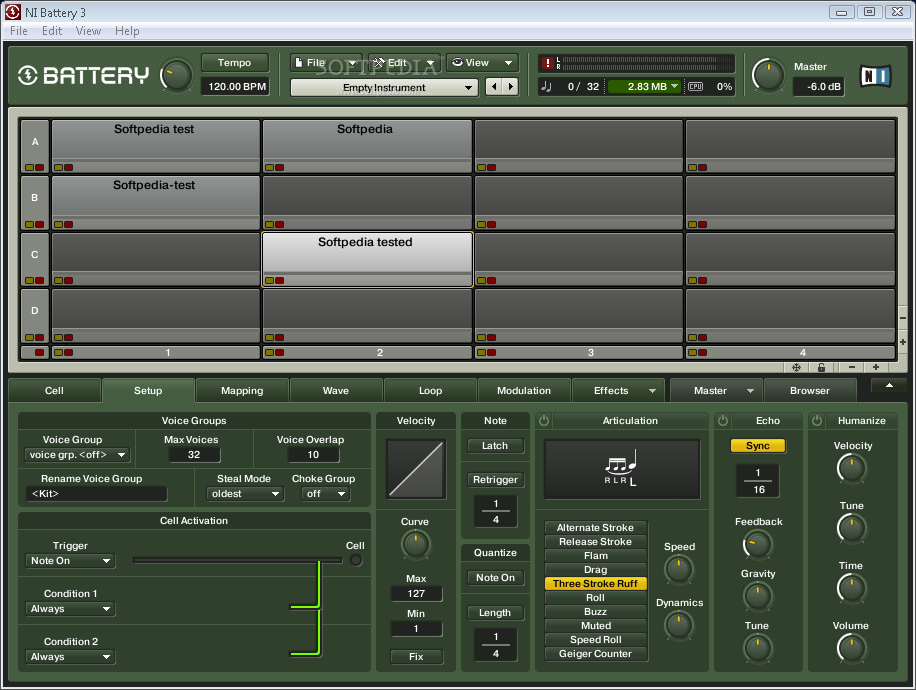Click the Three Stroke Ruff notation display
916x690 pixels.
(622, 469)
